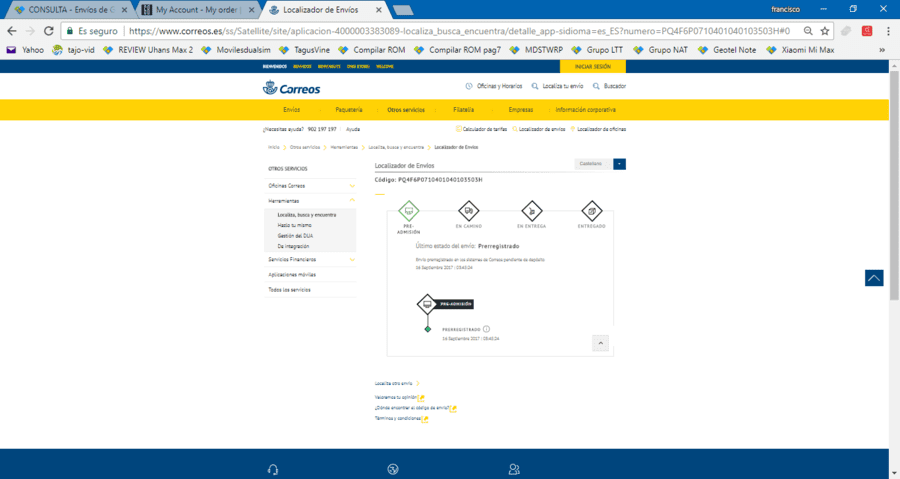Click the Oficinas y Horarios link
This screenshot has height=479, width=900.
499,86
